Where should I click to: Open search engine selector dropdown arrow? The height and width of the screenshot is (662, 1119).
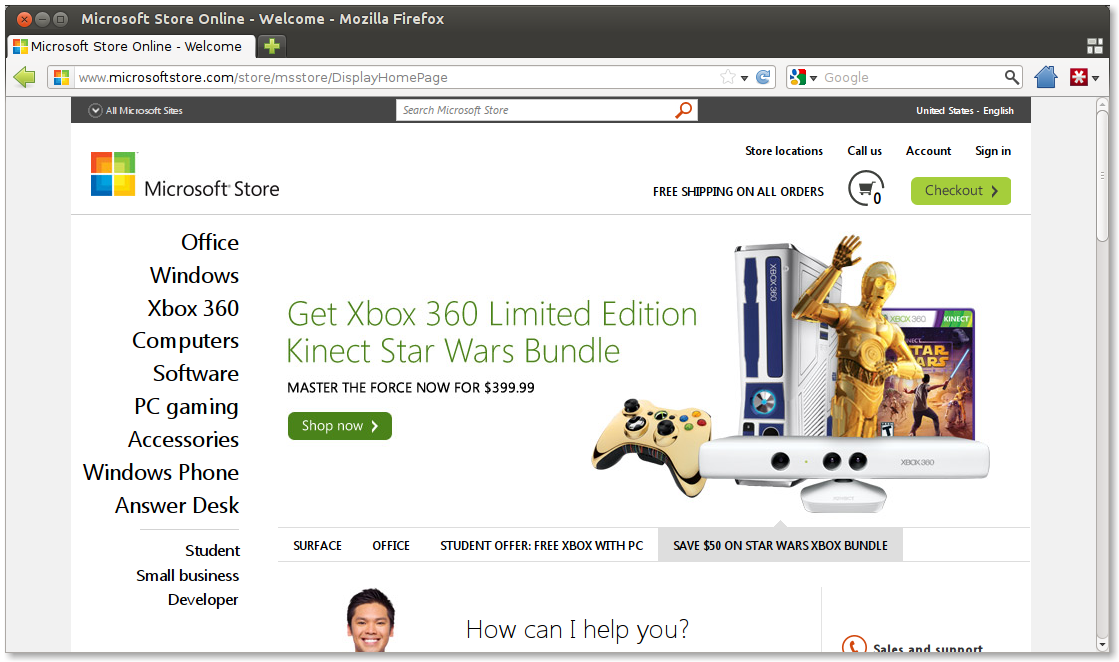pos(813,78)
